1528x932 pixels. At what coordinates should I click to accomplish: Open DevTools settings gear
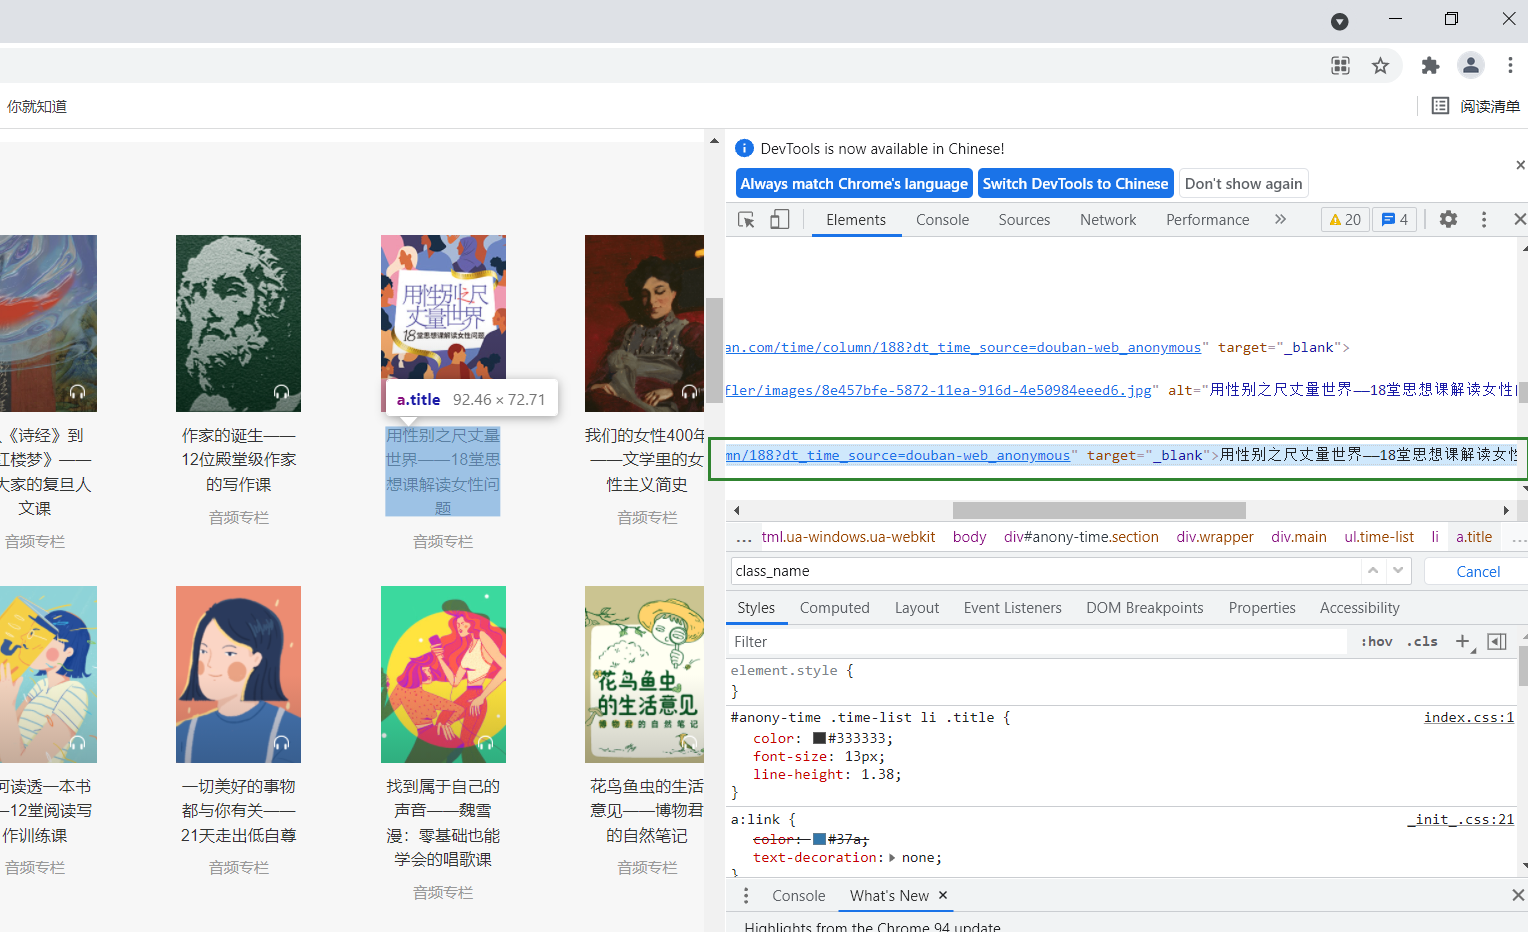pyautogui.click(x=1448, y=219)
